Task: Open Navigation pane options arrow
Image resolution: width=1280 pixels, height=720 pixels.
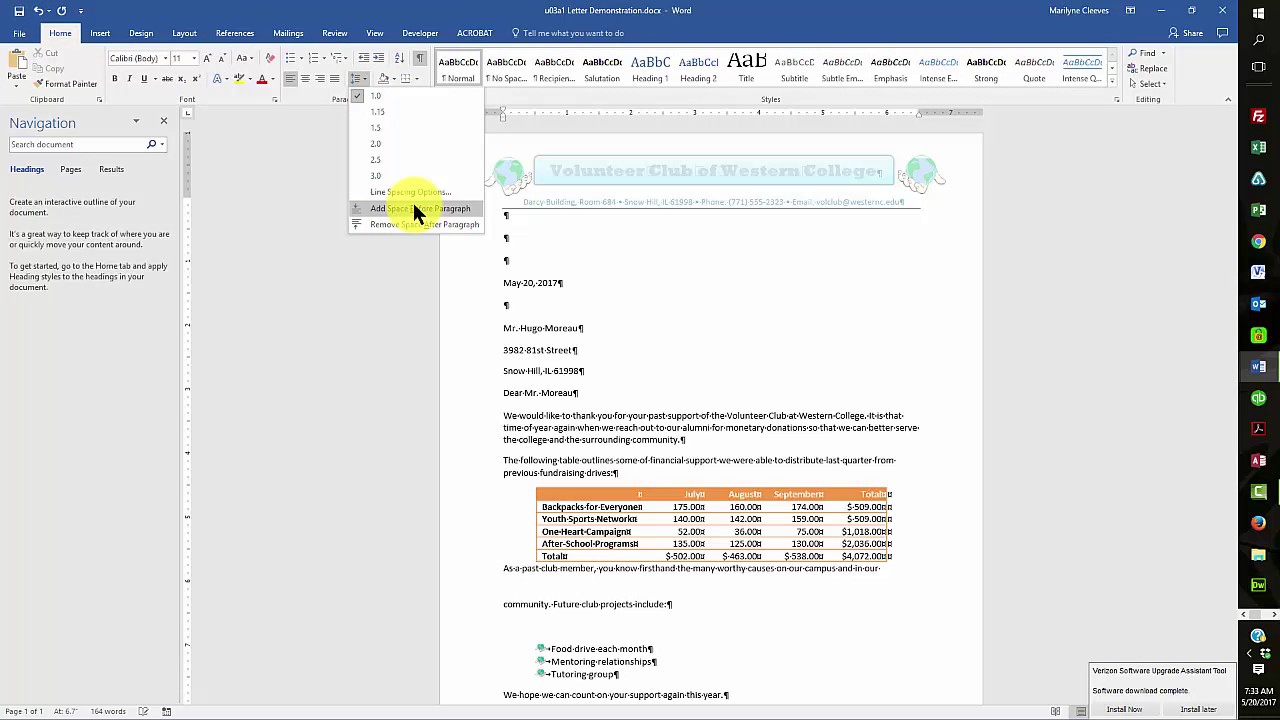Action: click(x=136, y=122)
